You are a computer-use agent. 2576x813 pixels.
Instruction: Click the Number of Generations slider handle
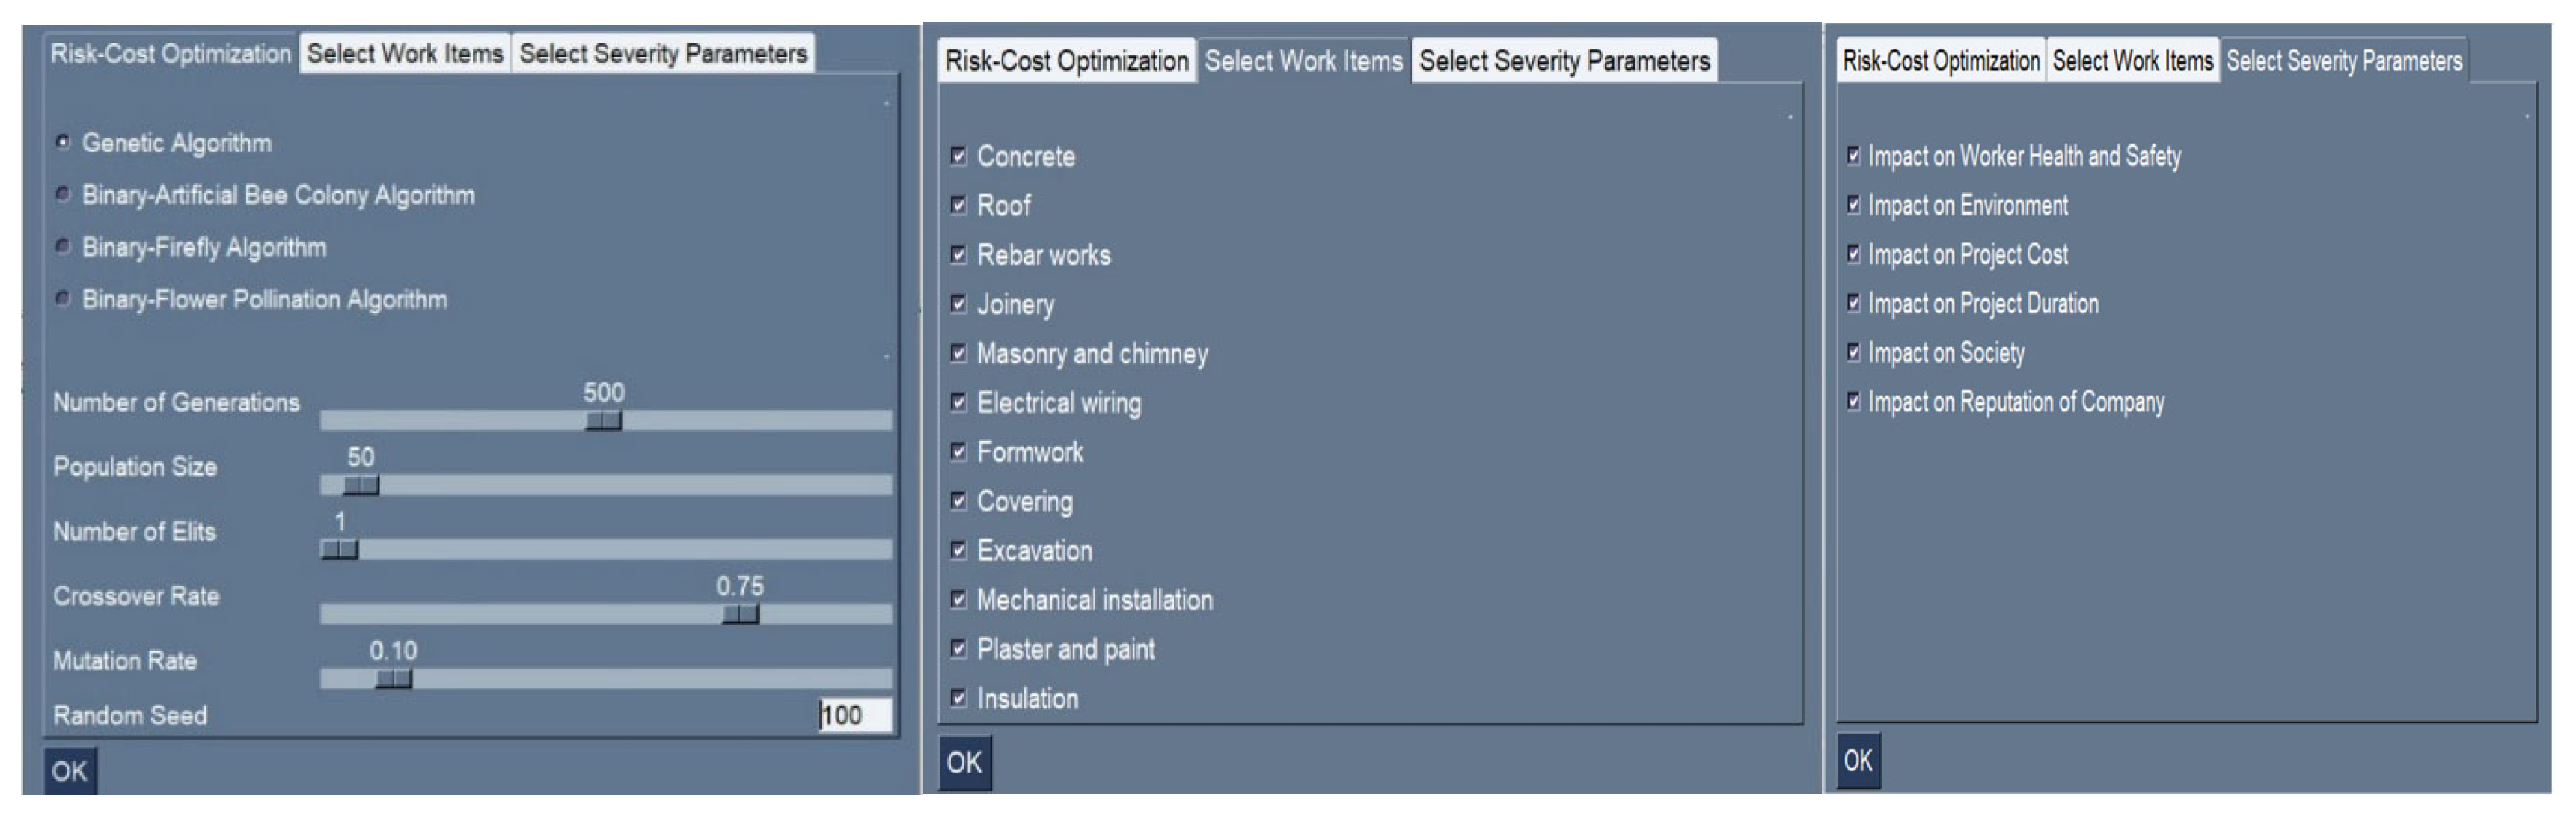(x=603, y=421)
